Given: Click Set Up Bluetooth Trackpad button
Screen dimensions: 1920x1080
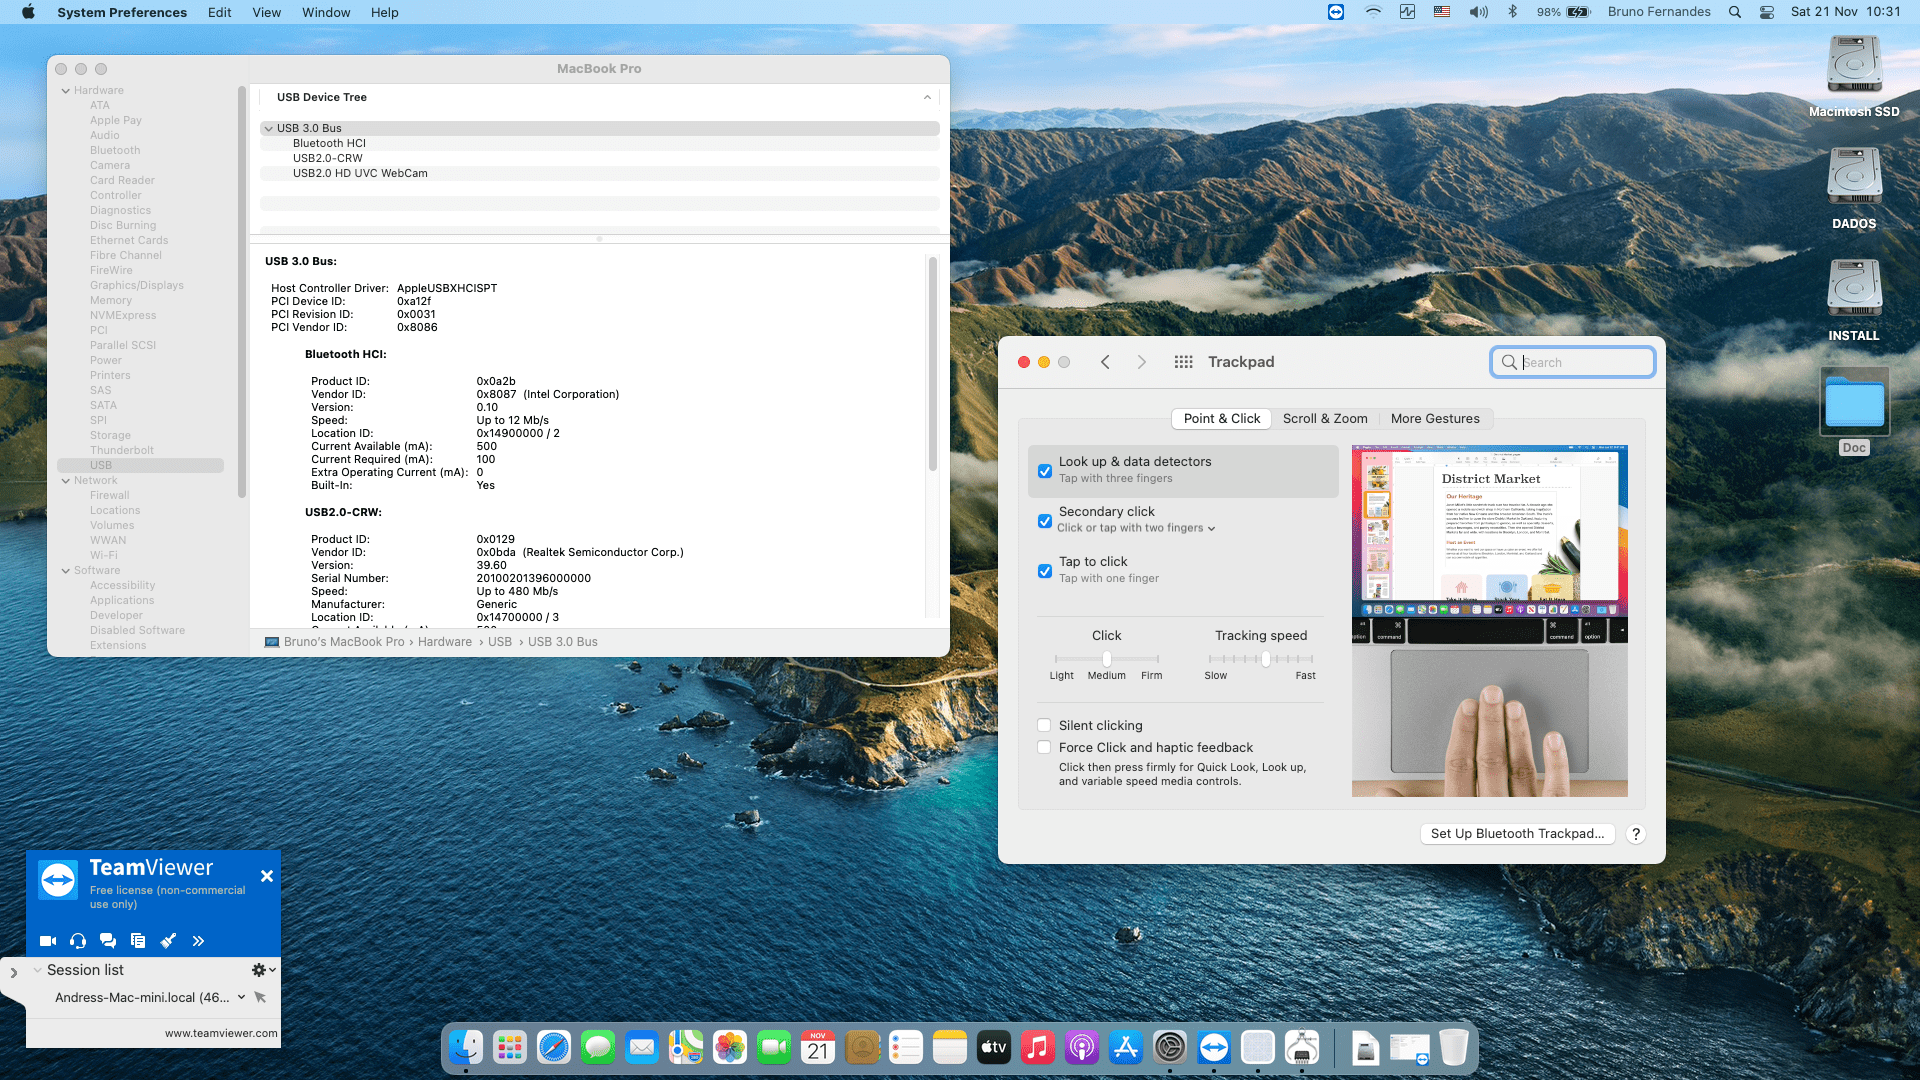Looking at the screenshot, I should click(x=1516, y=834).
